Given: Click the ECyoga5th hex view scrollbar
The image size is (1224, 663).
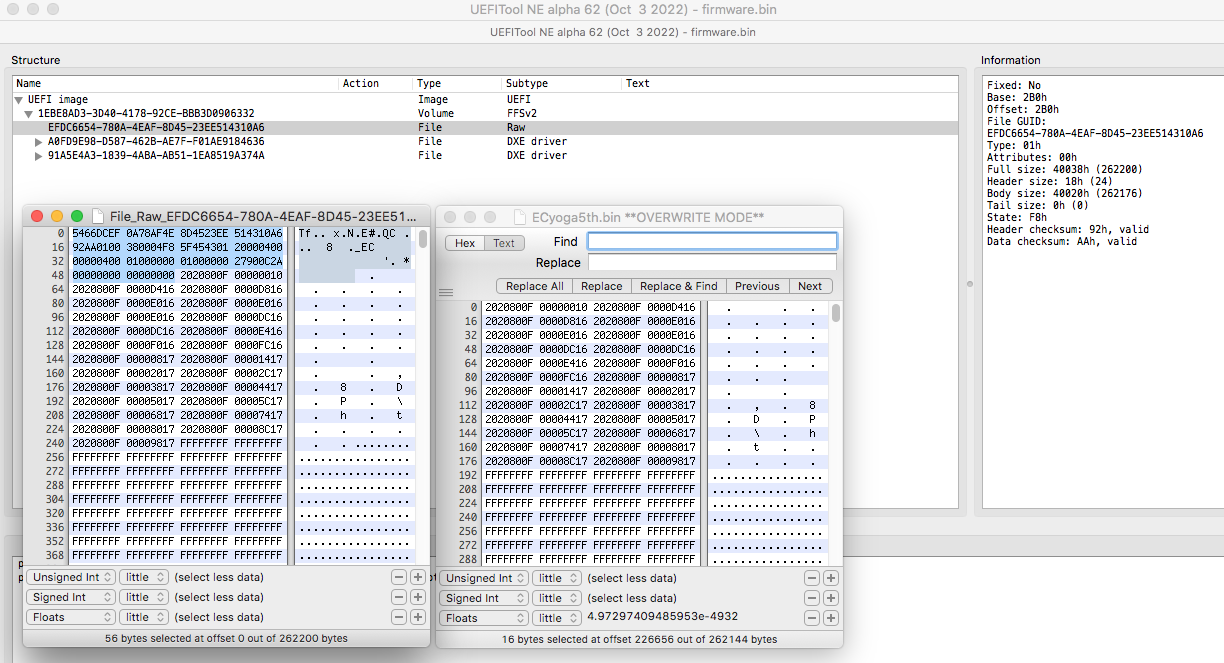Looking at the screenshot, I should (836, 313).
